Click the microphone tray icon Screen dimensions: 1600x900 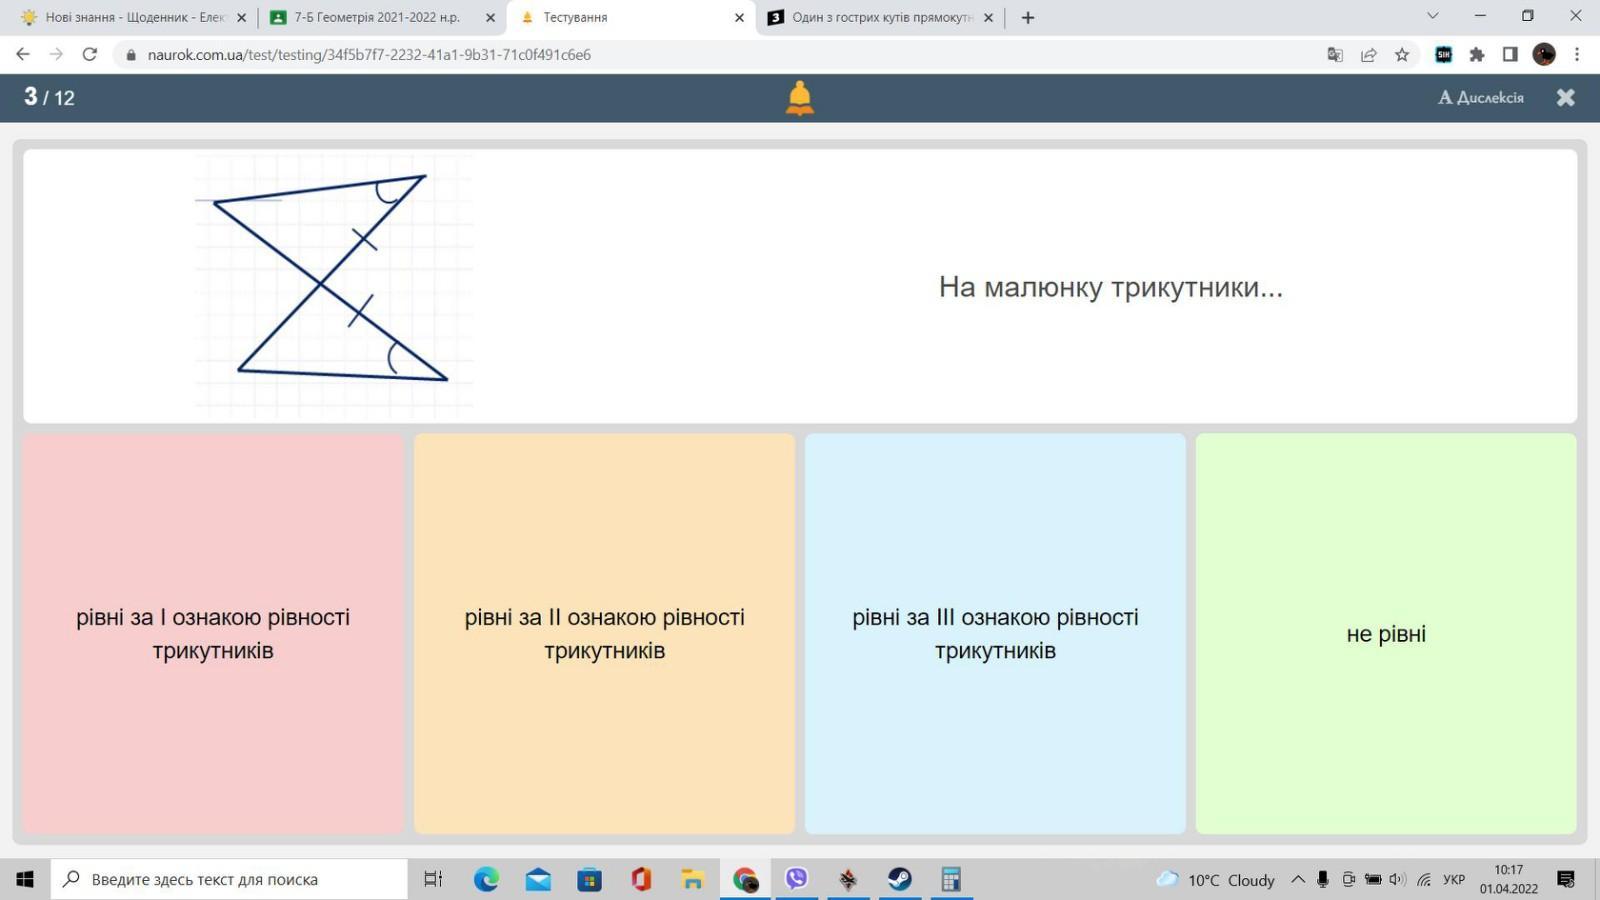(x=1322, y=880)
